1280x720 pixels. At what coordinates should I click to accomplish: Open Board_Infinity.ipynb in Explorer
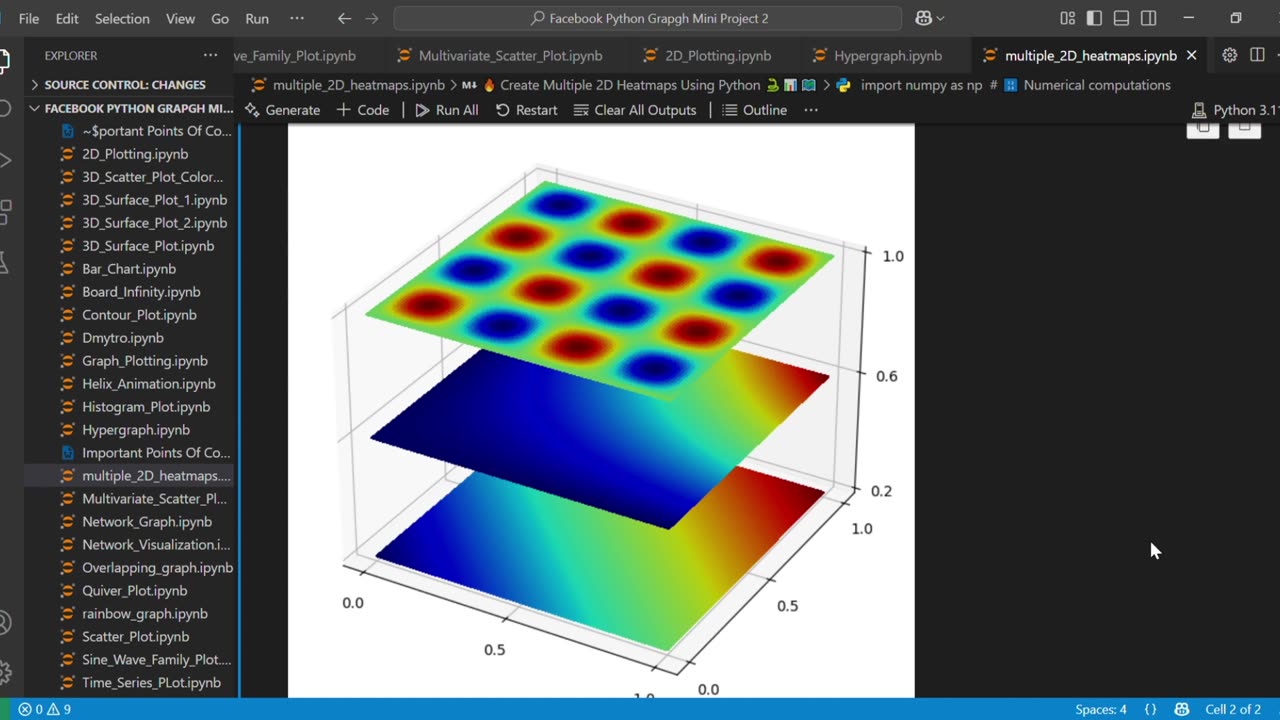coord(141,292)
